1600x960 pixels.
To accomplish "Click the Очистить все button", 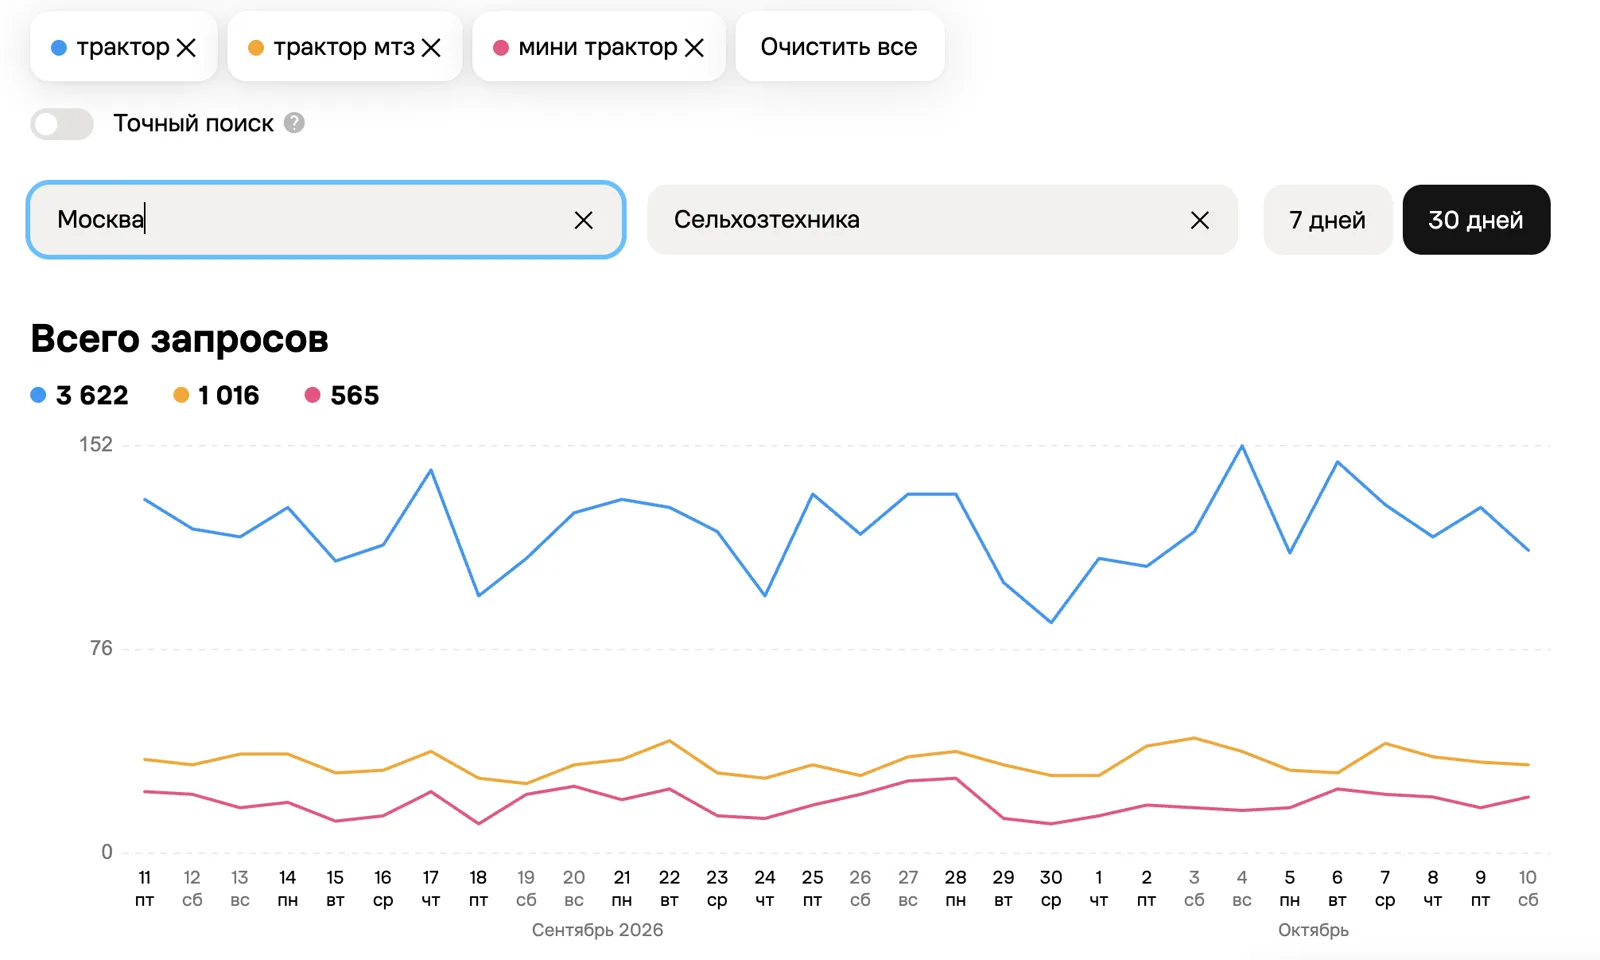I will [839, 47].
